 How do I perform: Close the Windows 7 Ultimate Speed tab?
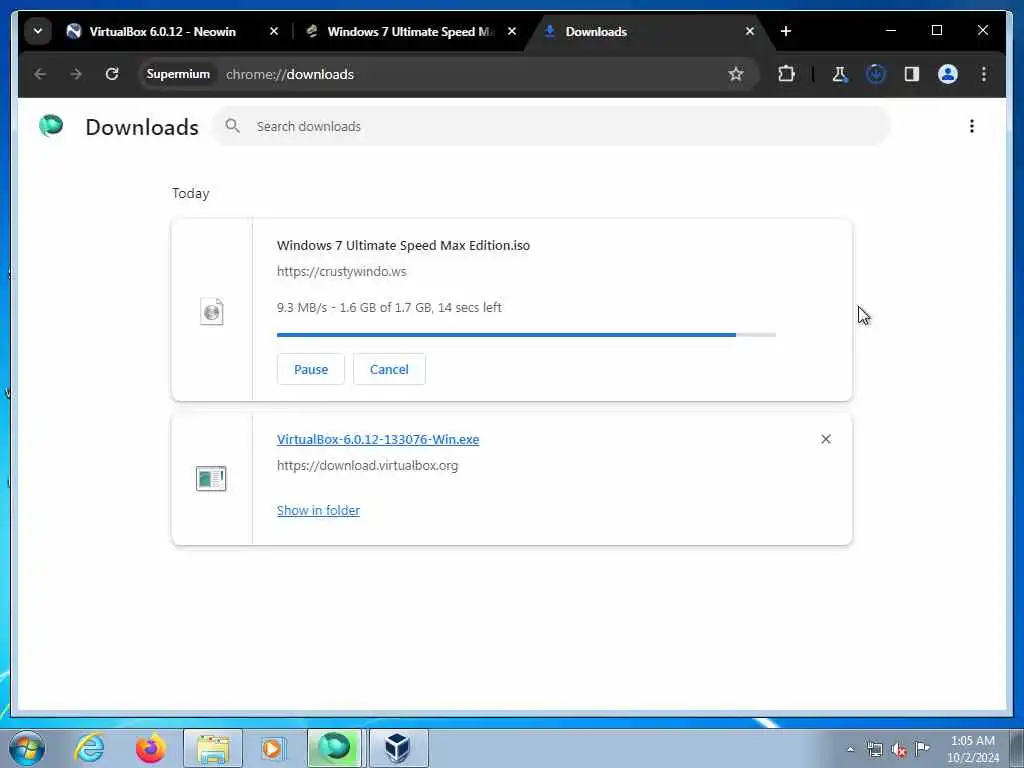512,31
